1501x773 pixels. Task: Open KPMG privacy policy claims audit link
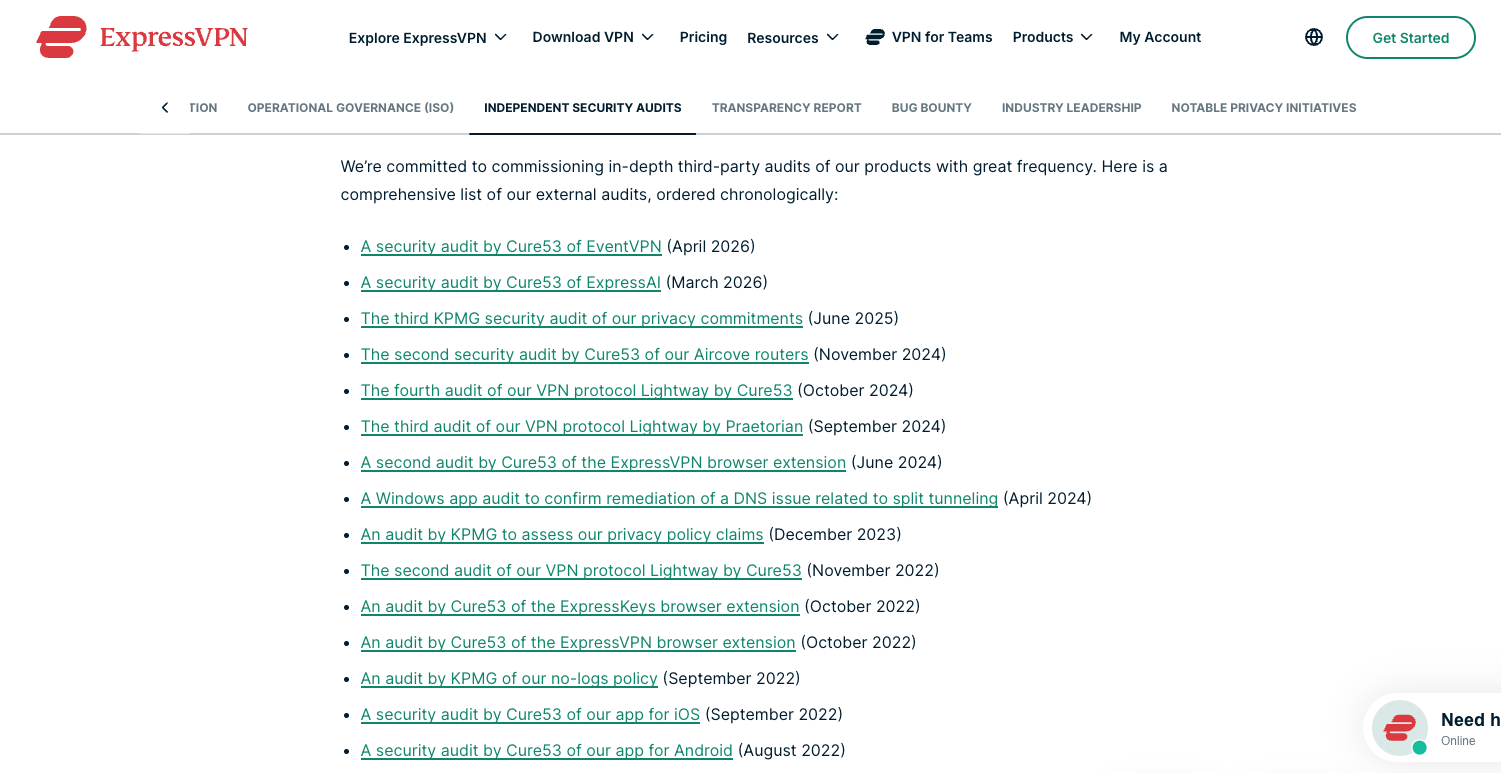(x=562, y=534)
